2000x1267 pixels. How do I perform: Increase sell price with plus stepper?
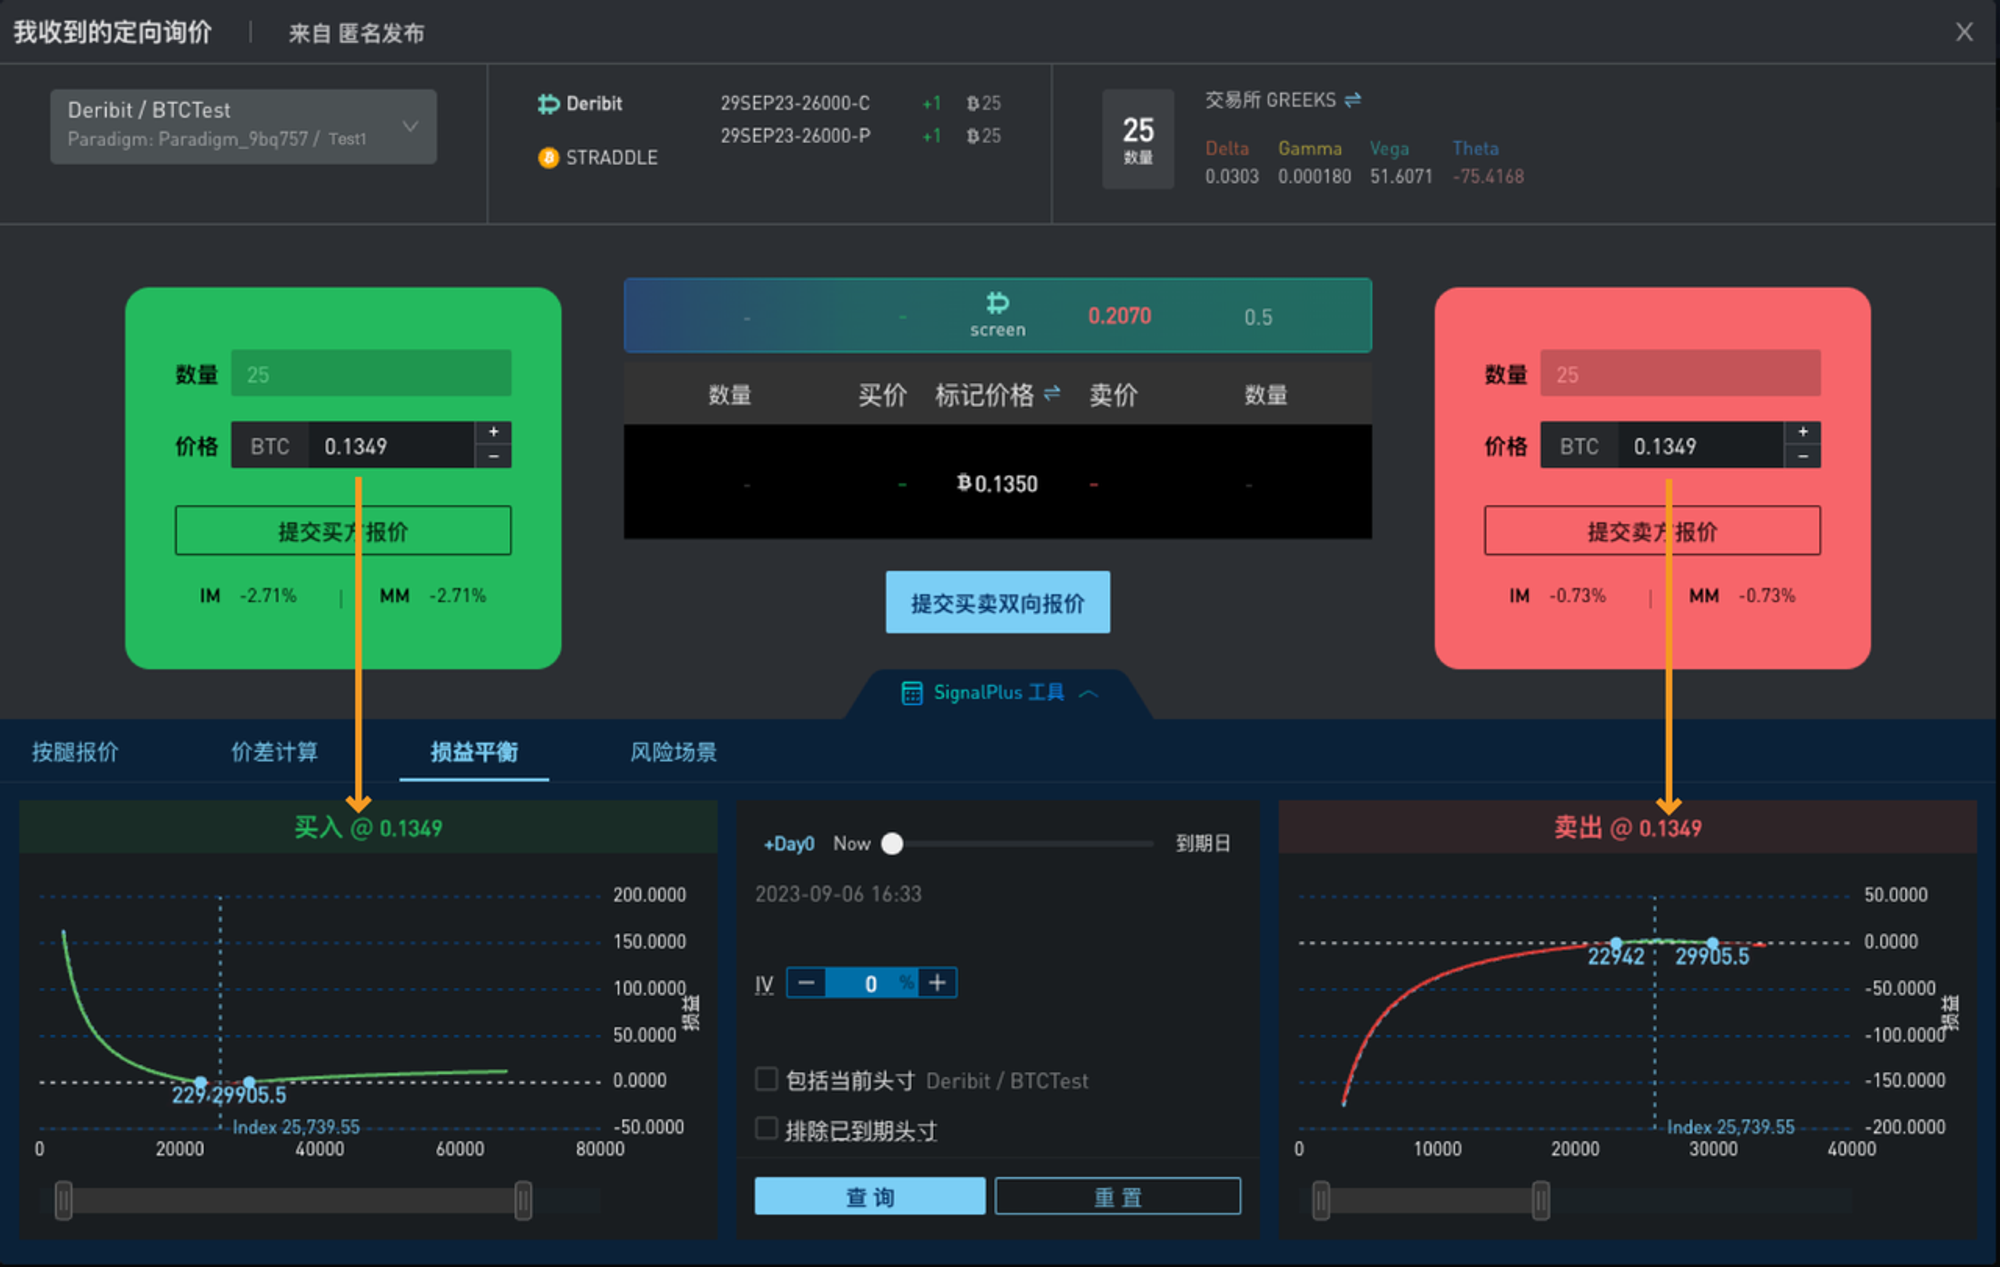pyautogui.click(x=1802, y=432)
